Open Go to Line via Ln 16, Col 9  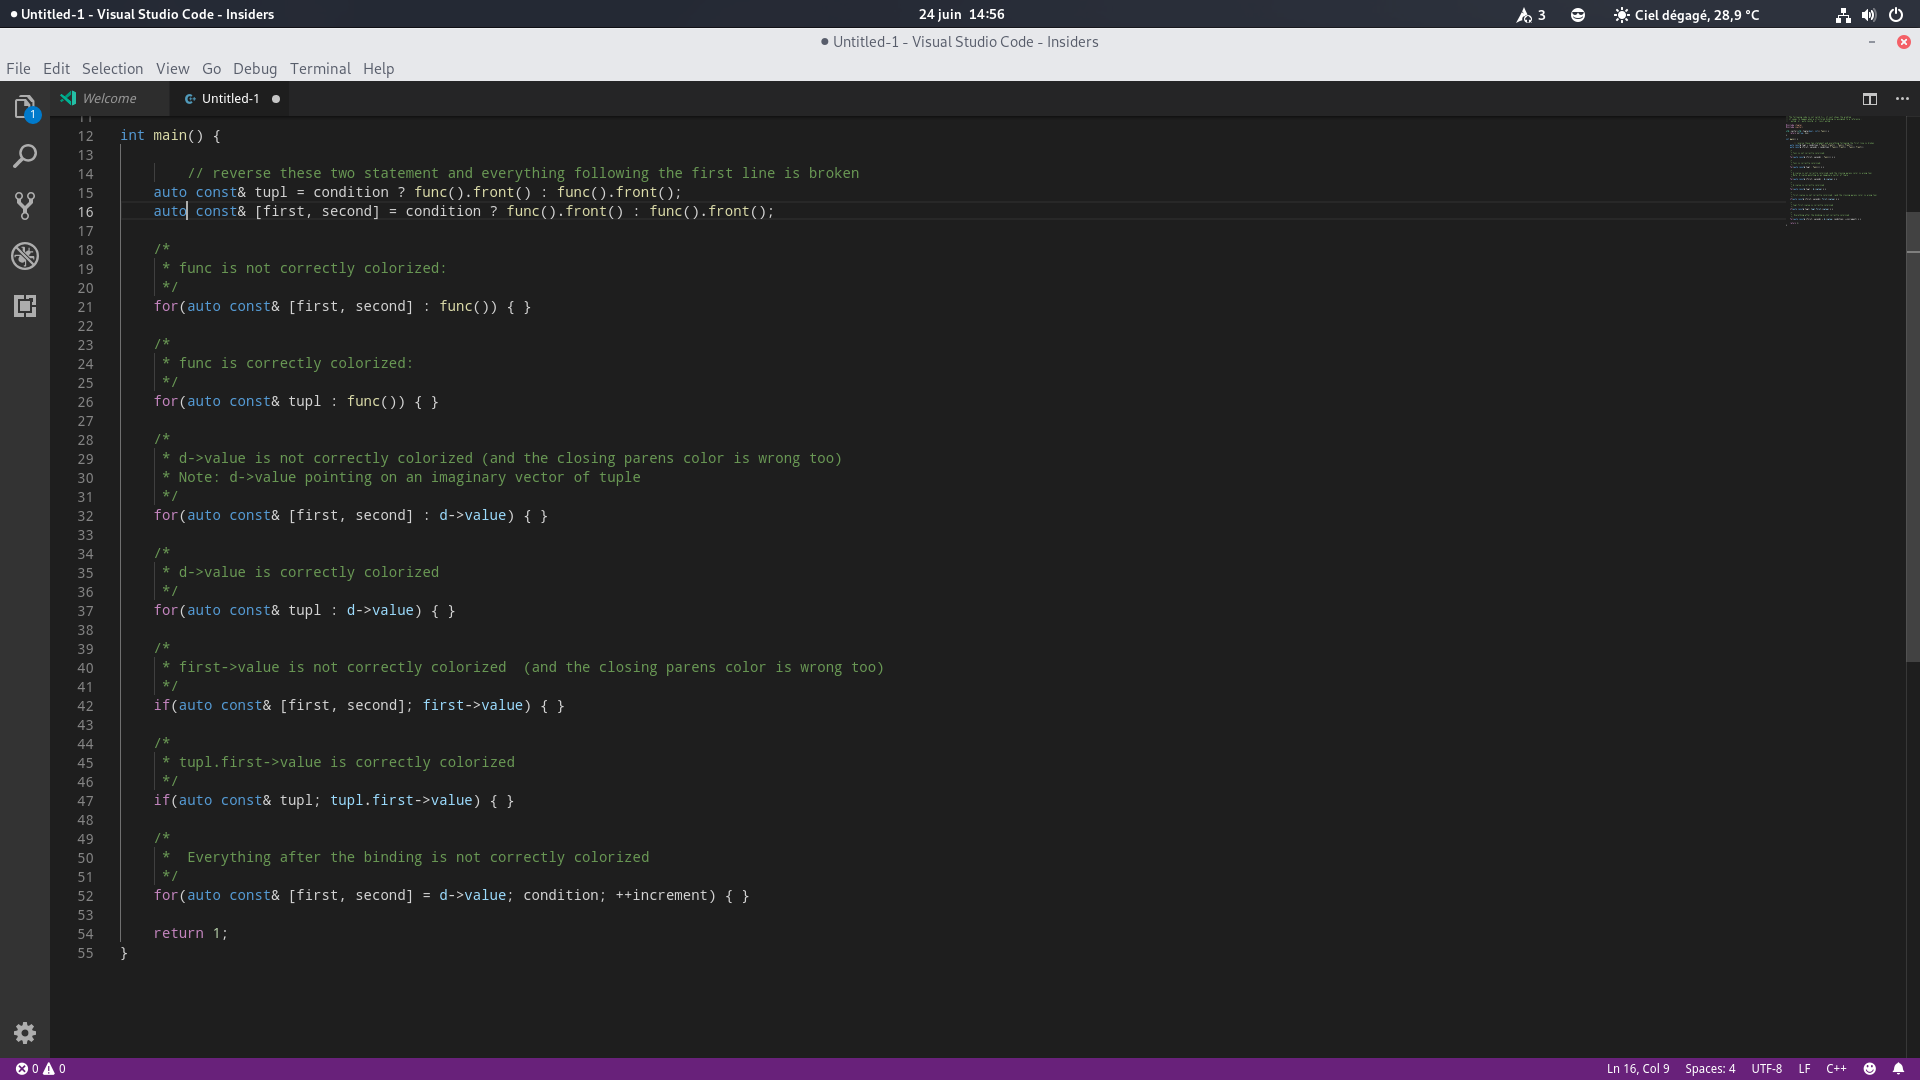[x=1637, y=1068]
